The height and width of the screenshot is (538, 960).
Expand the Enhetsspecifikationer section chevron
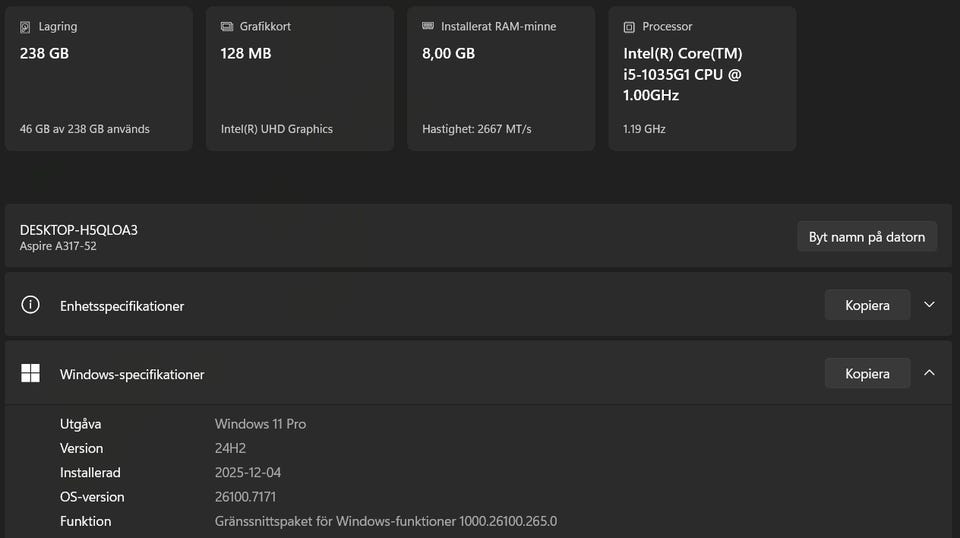(929, 305)
